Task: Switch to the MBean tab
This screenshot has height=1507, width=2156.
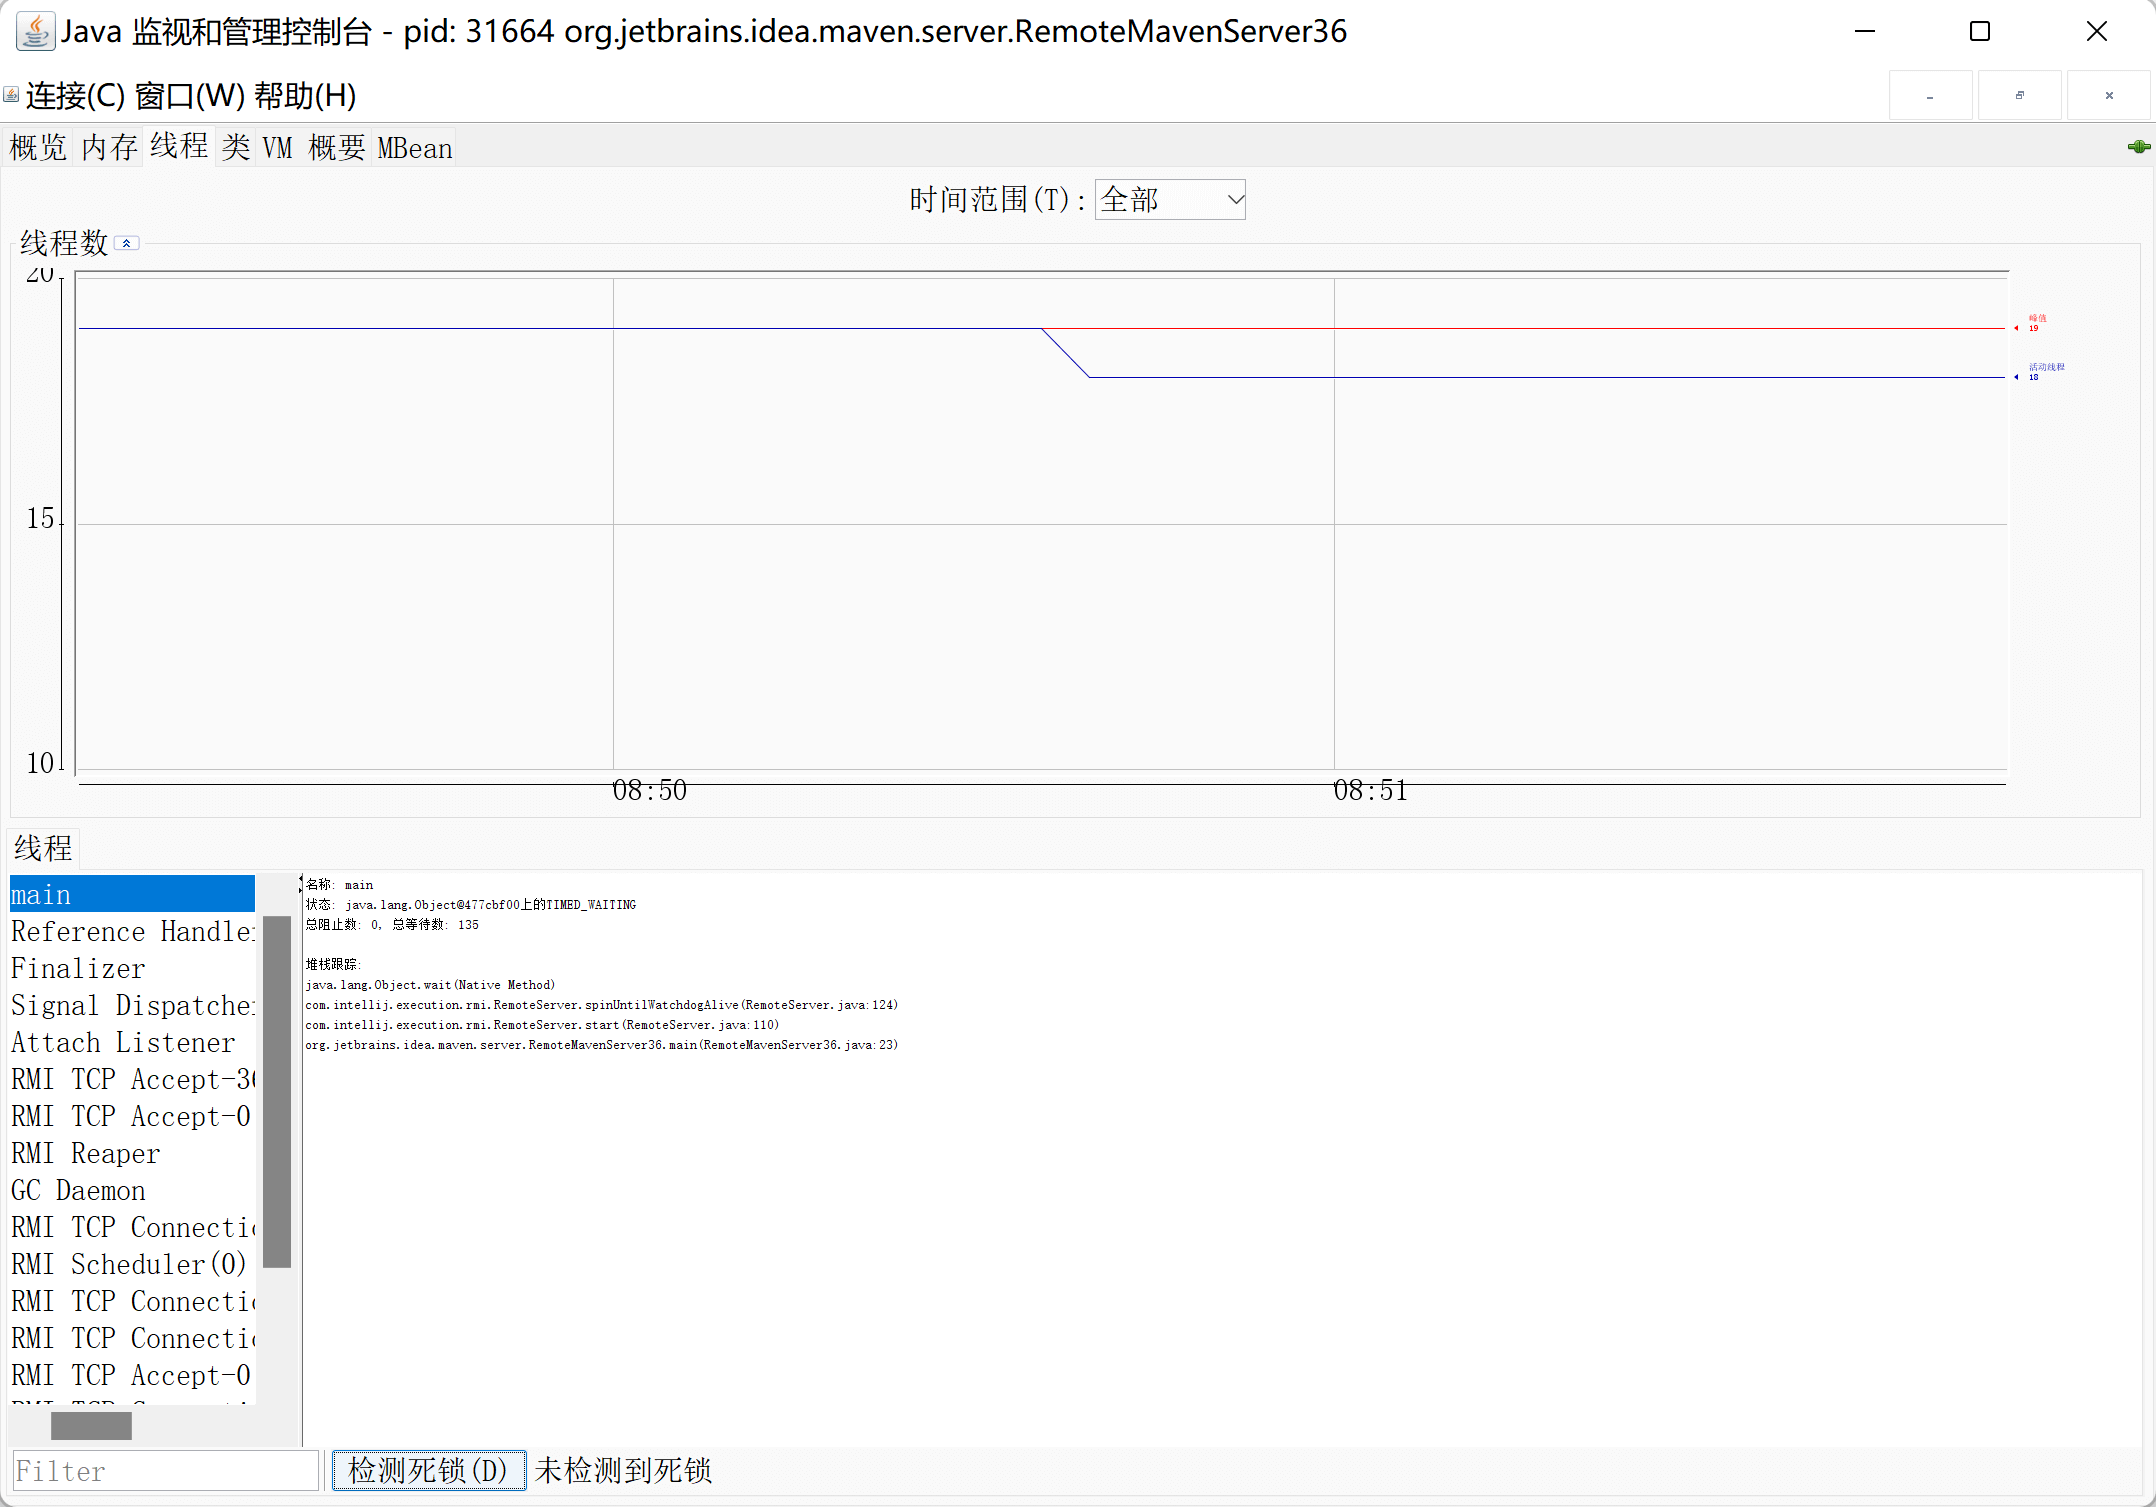Action: pyautogui.click(x=415, y=148)
